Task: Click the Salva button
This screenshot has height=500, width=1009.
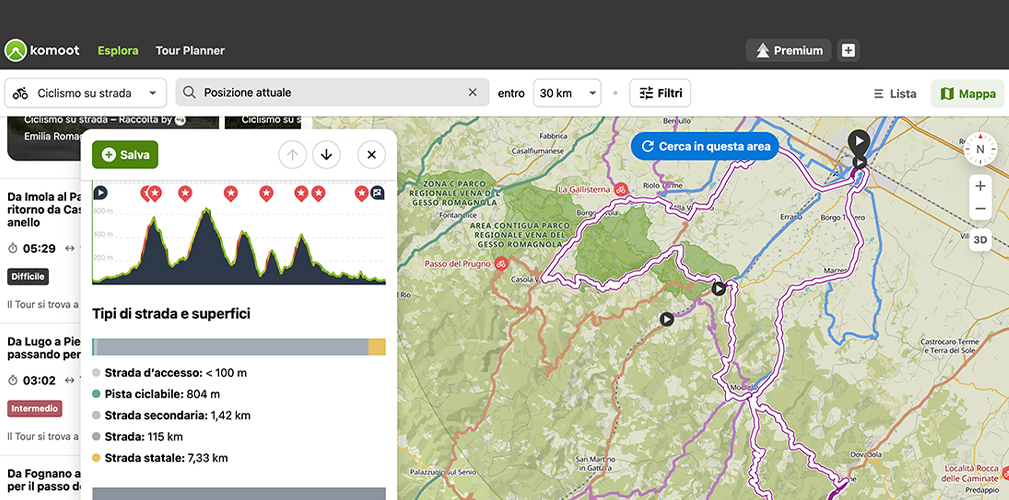Action: tap(125, 155)
